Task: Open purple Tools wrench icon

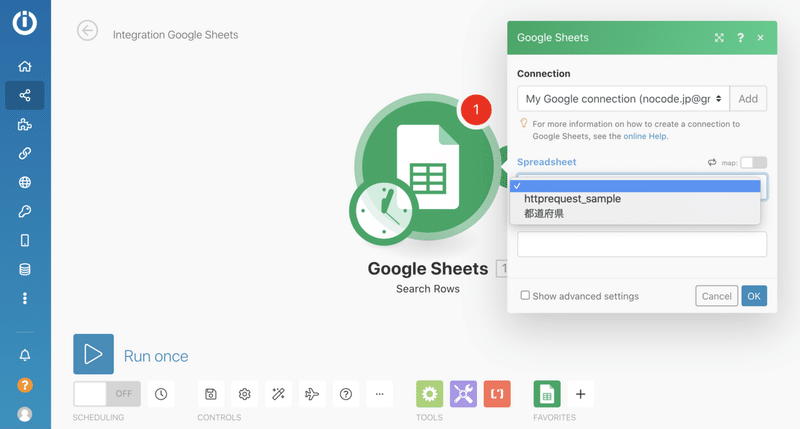Action: (x=463, y=394)
